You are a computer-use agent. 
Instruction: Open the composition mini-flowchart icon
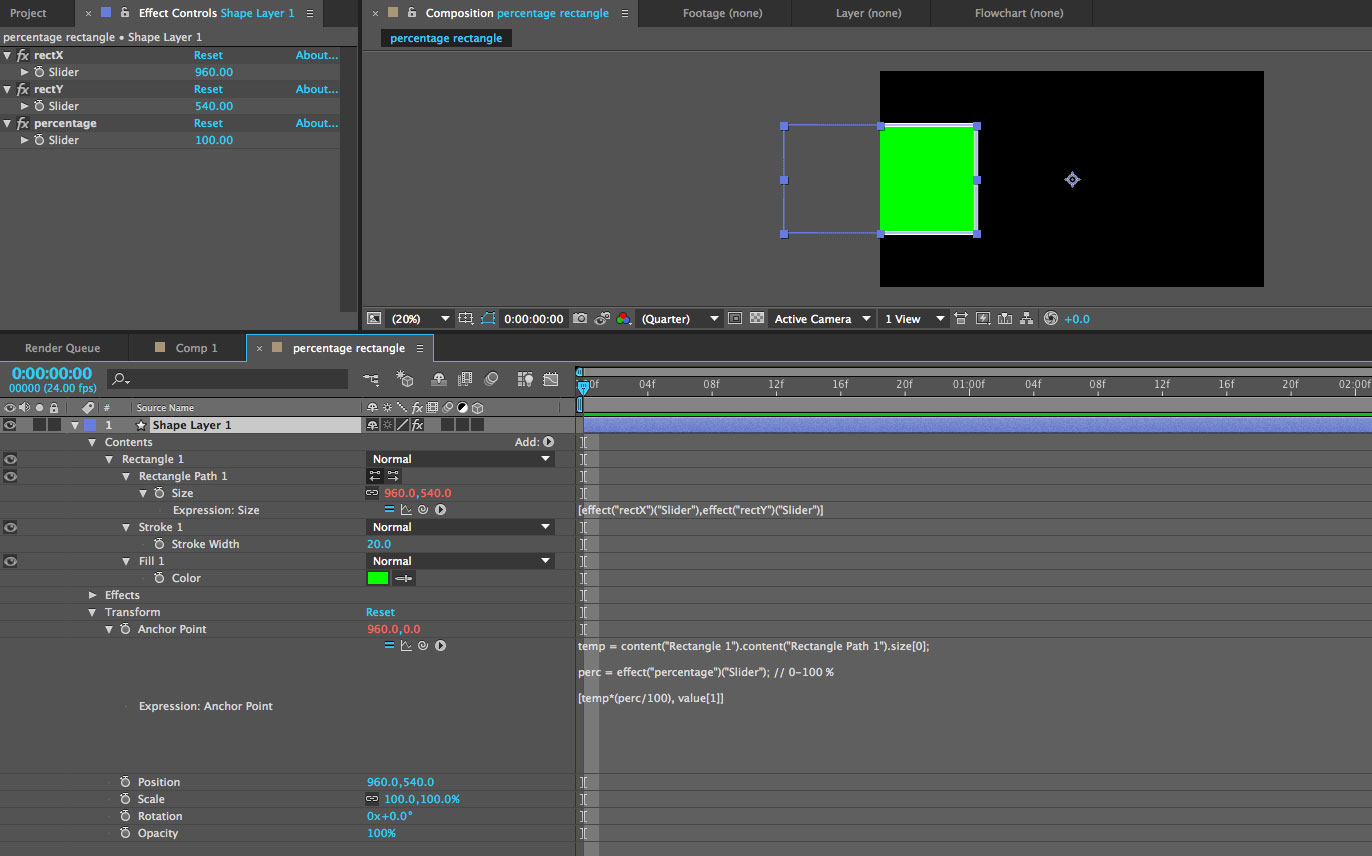point(372,379)
